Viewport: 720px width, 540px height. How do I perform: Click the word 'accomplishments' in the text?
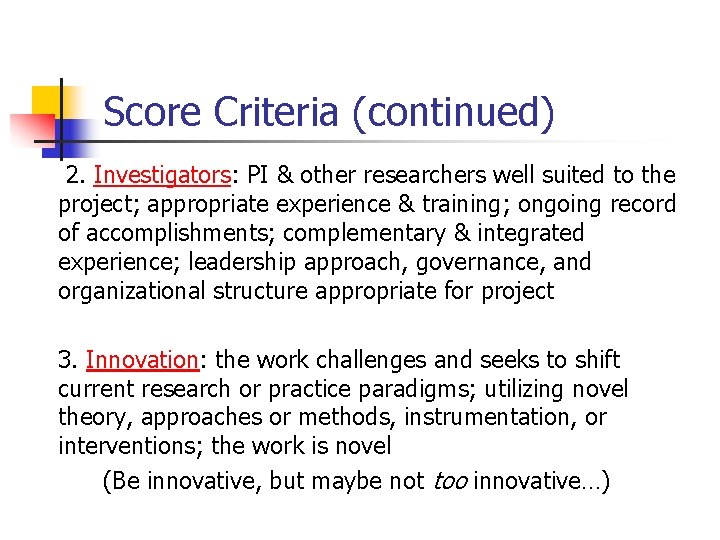178,233
